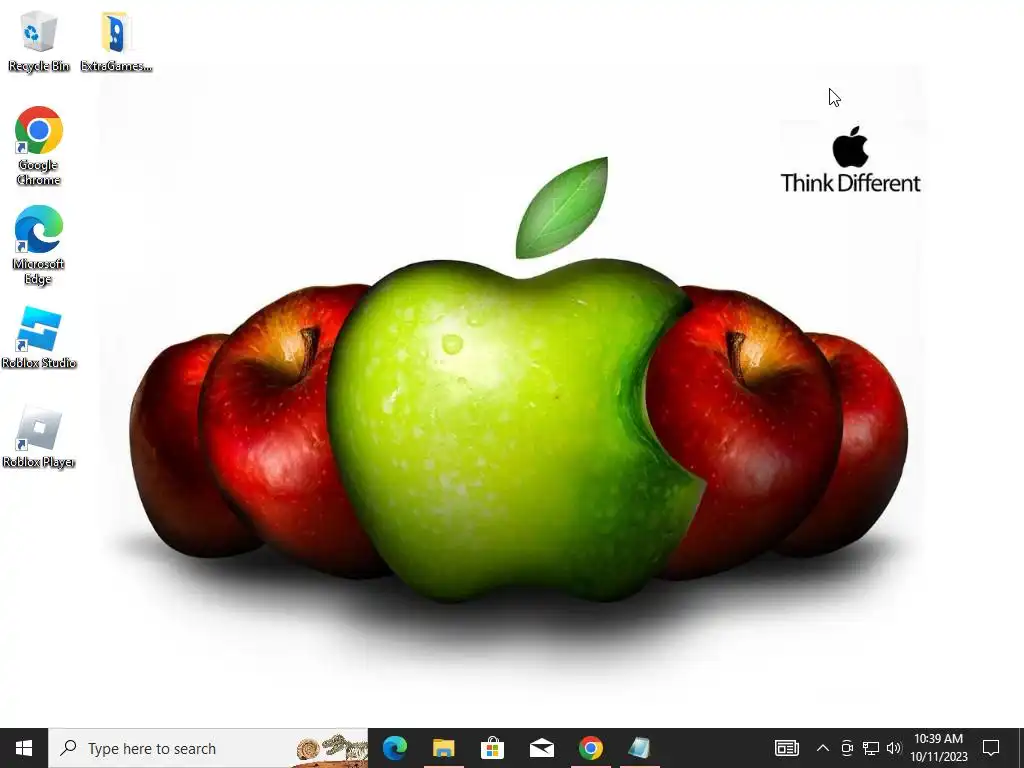Viewport: 1024px width, 768px height.
Task: Switch to Chrome on the taskbar
Action: click(x=590, y=748)
